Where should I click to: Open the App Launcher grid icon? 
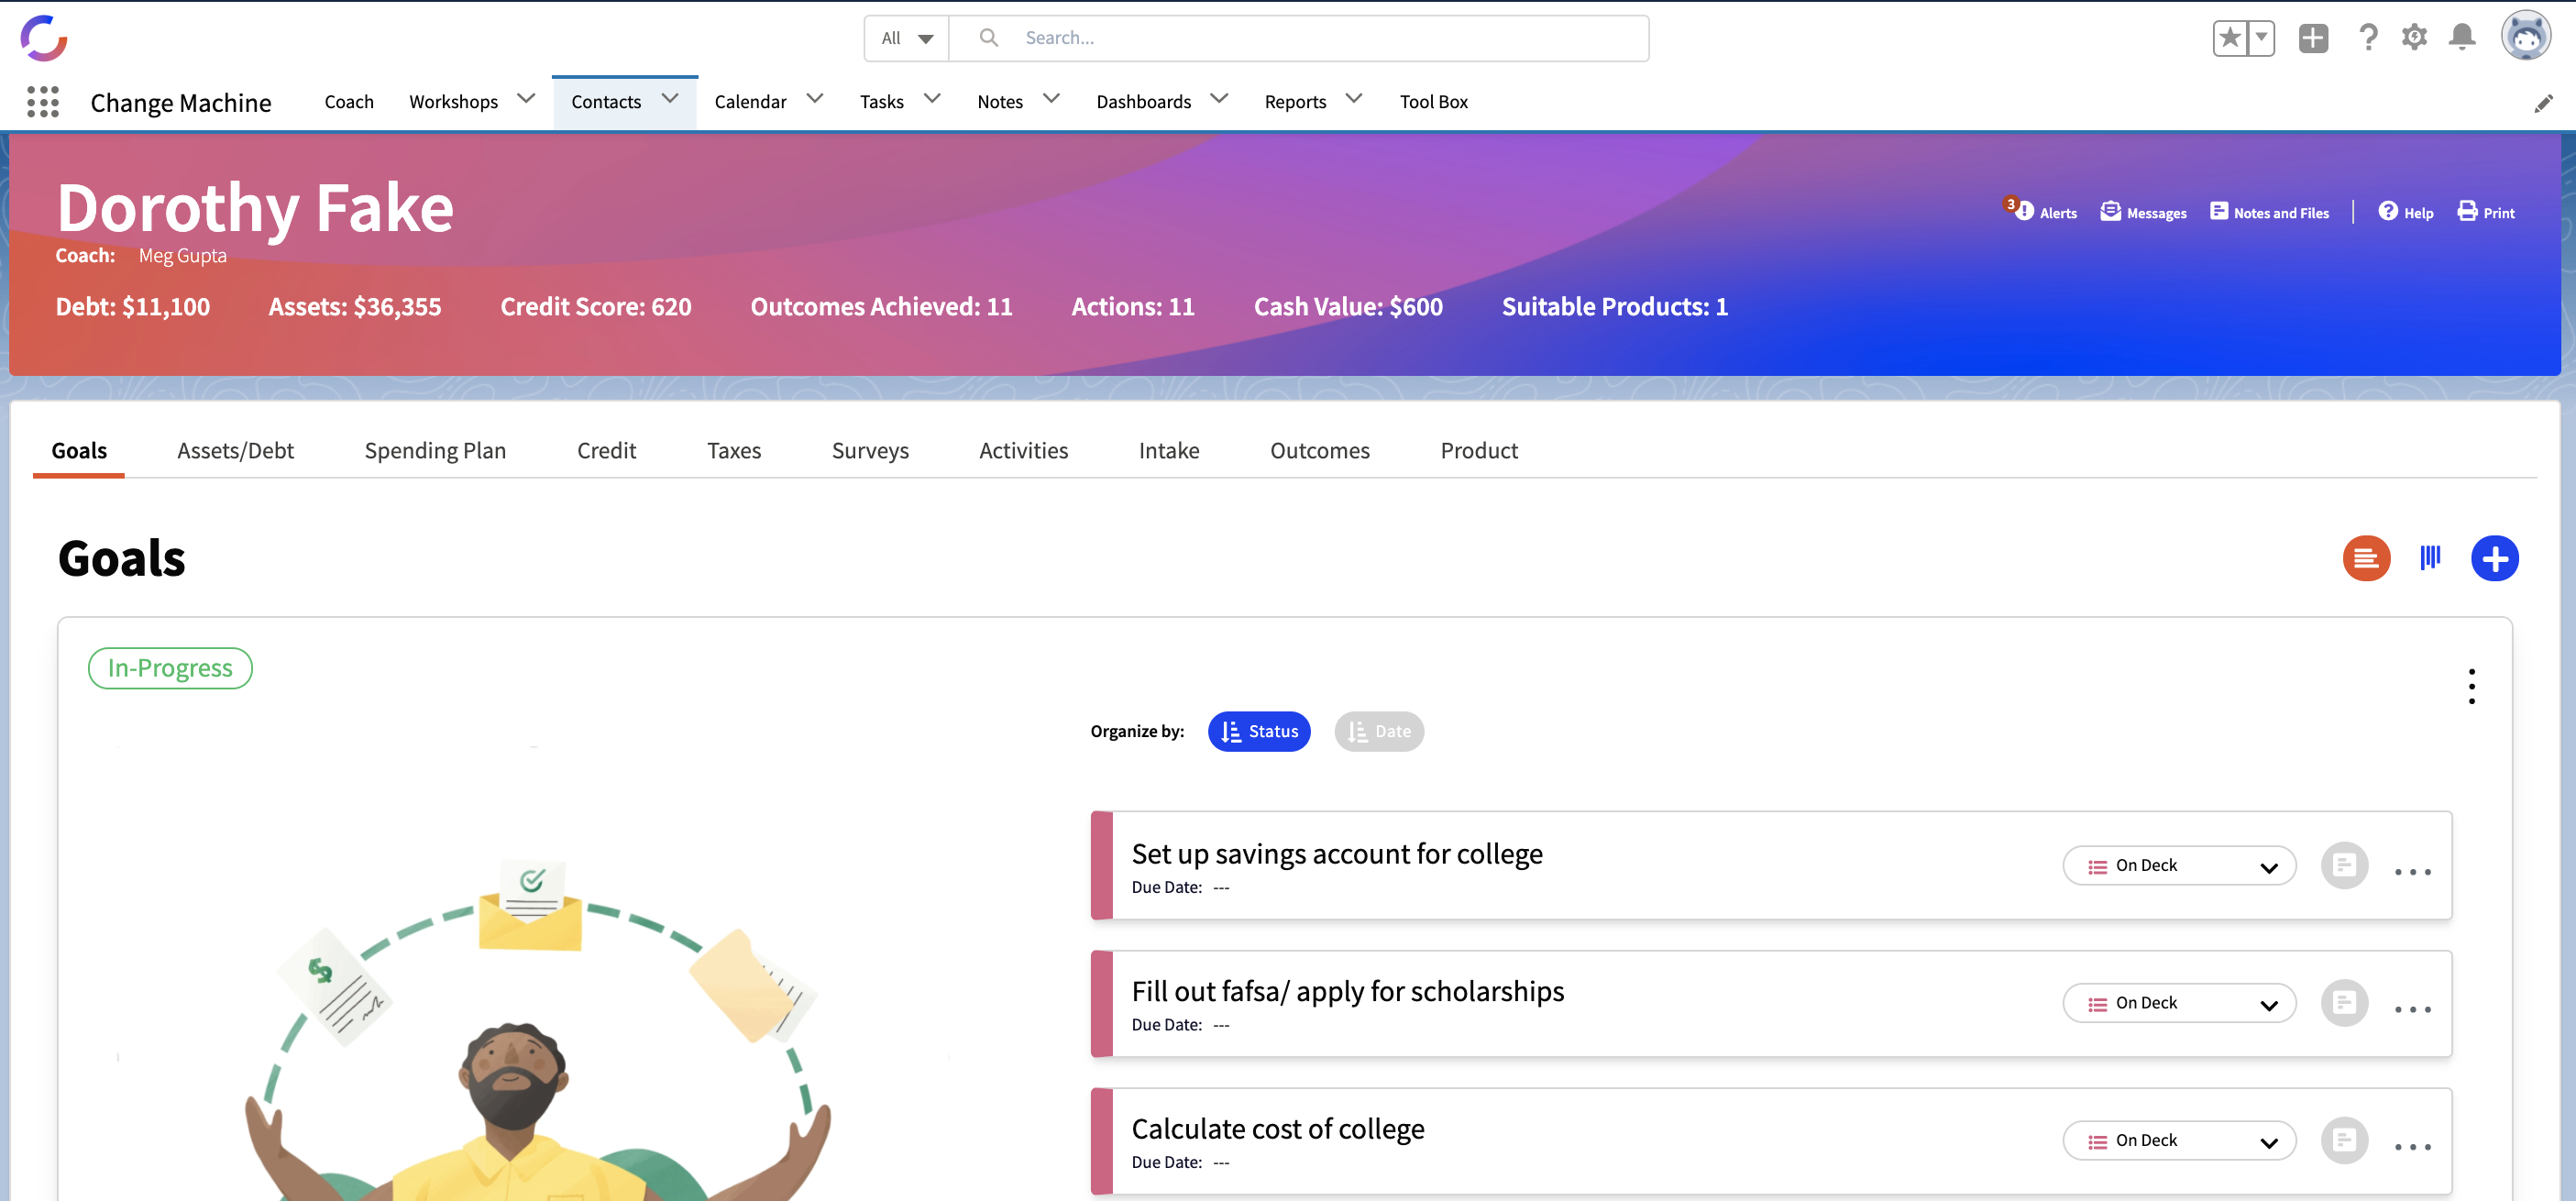[x=43, y=101]
